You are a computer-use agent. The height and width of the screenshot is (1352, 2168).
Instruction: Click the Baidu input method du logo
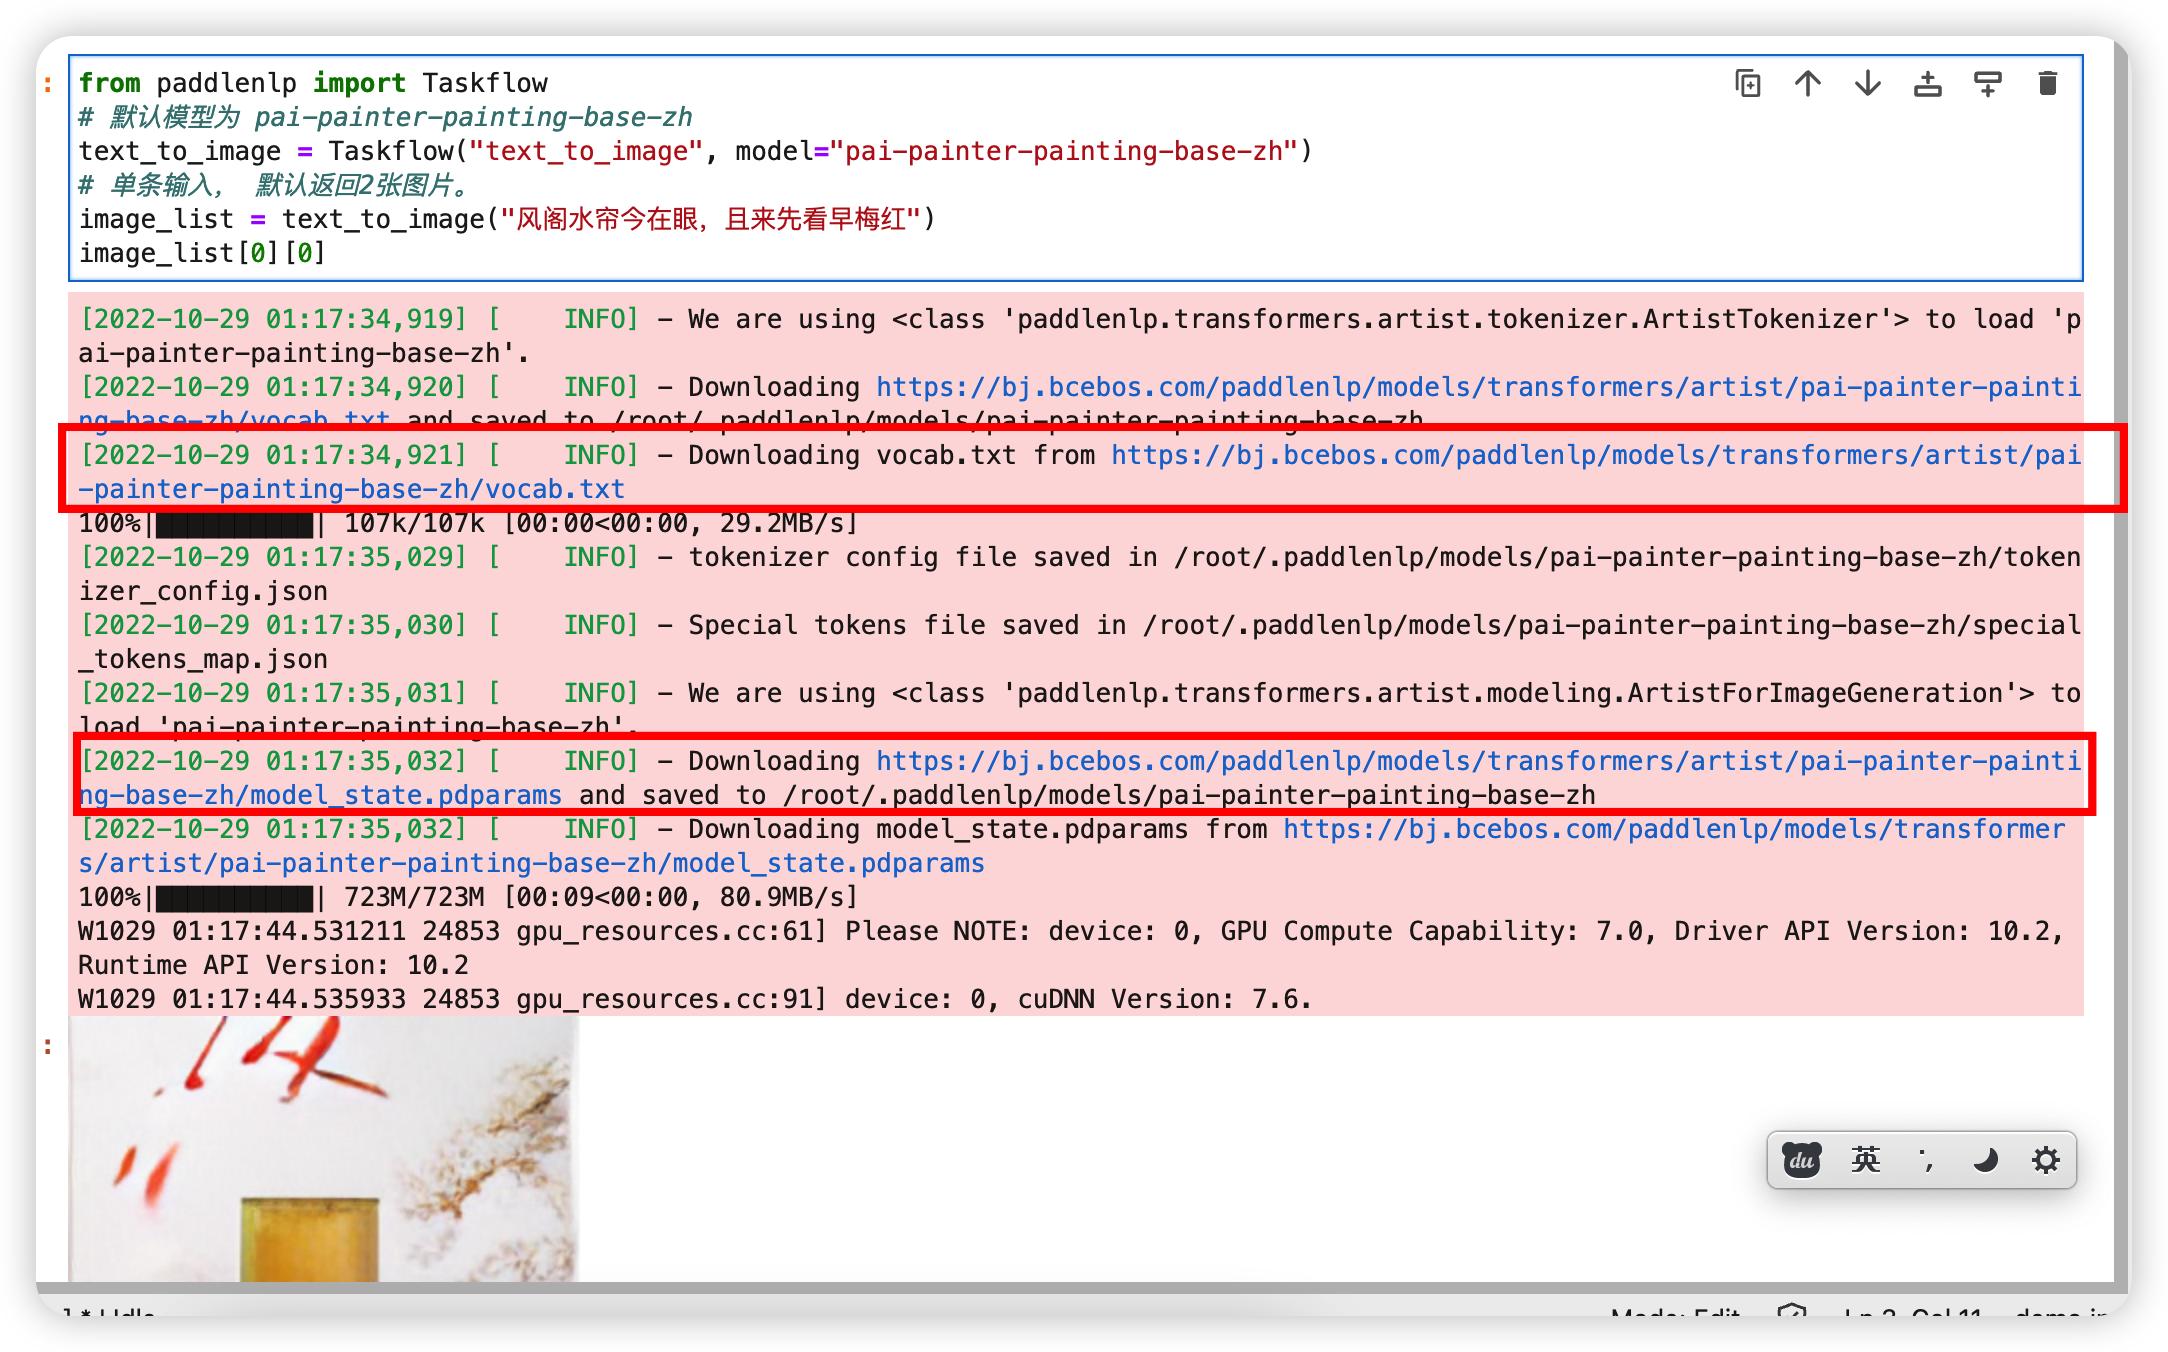pos(1802,1160)
